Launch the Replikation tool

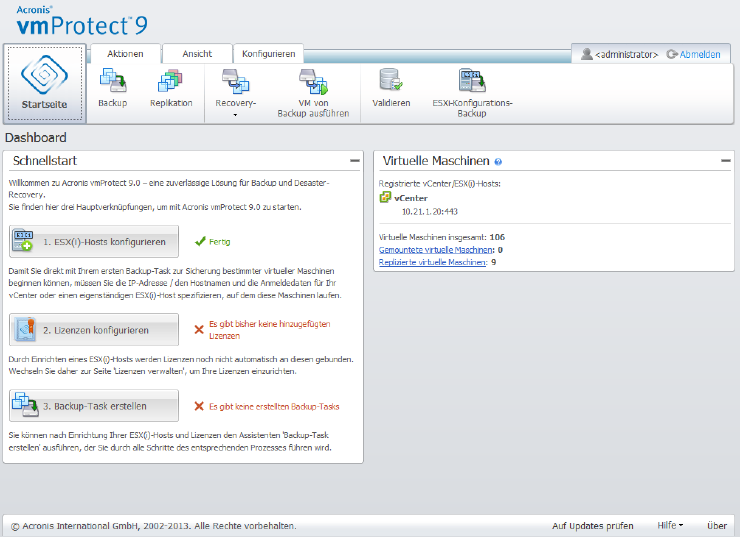[x=171, y=88]
